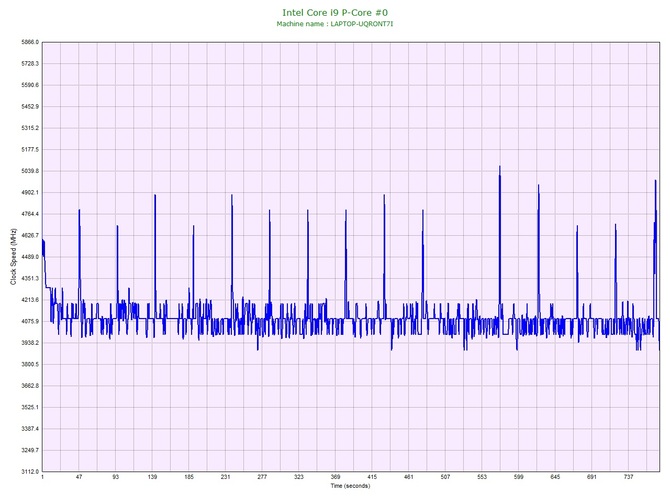Screen dimensions: 670x503
Task: Click the 139 time-axis tick label
Action: pyautogui.click(x=153, y=477)
